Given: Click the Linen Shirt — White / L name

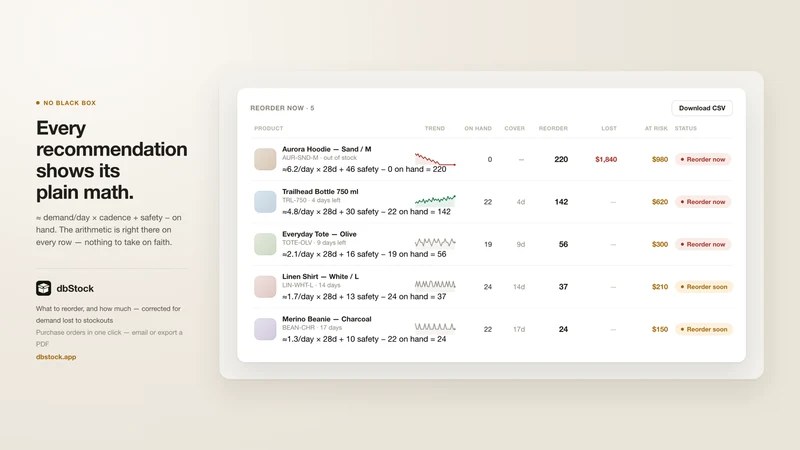Looking at the screenshot, I should tap(320, 277).
